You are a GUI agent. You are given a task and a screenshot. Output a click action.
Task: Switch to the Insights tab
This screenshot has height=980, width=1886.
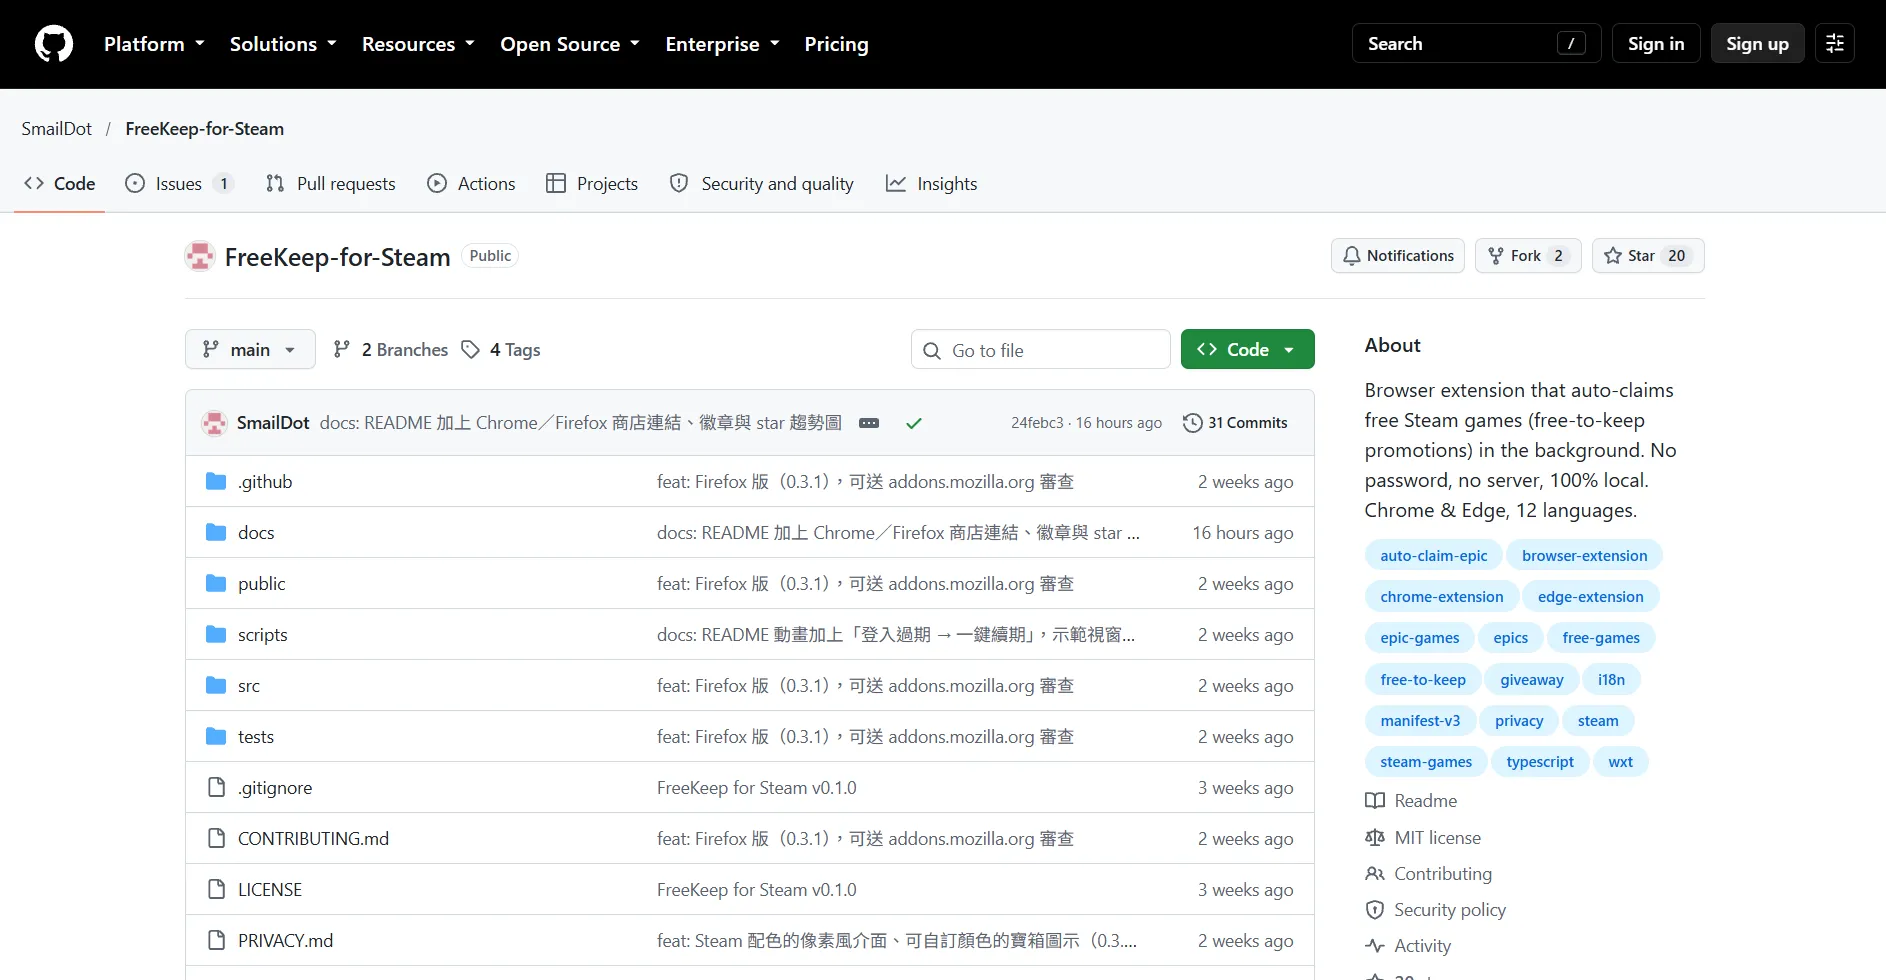932,184
